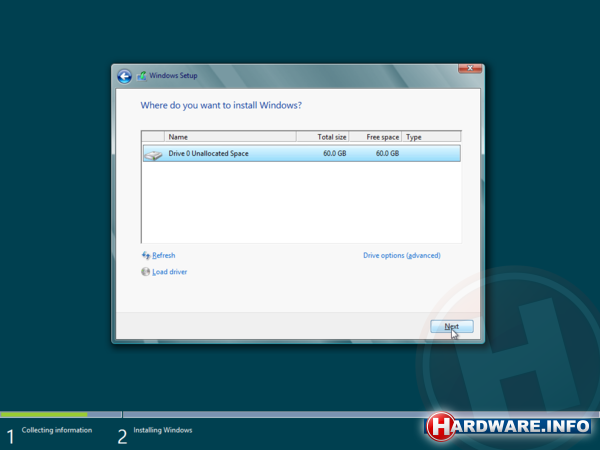Sort by Total size column header
Image resolution: width=600 pixels, height=450 pixels.
[323, 137]
